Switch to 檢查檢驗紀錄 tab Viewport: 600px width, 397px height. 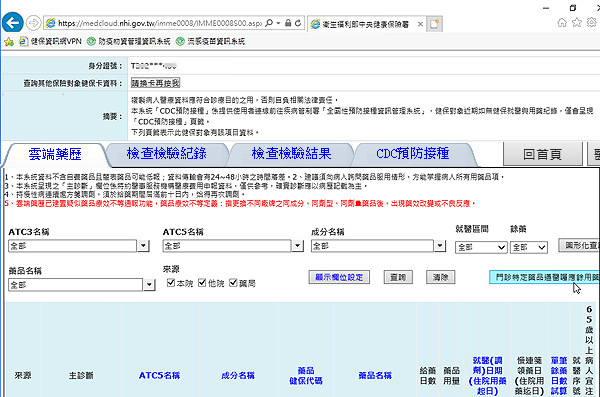coord(167,154)
